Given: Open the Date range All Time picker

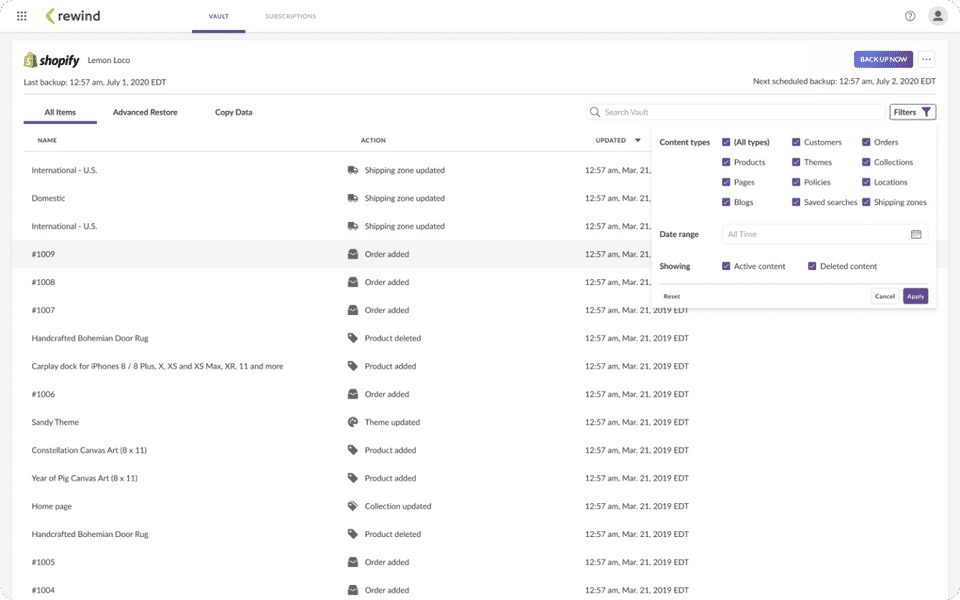Looking at the screenshot, I should click(x=825, y=234).
